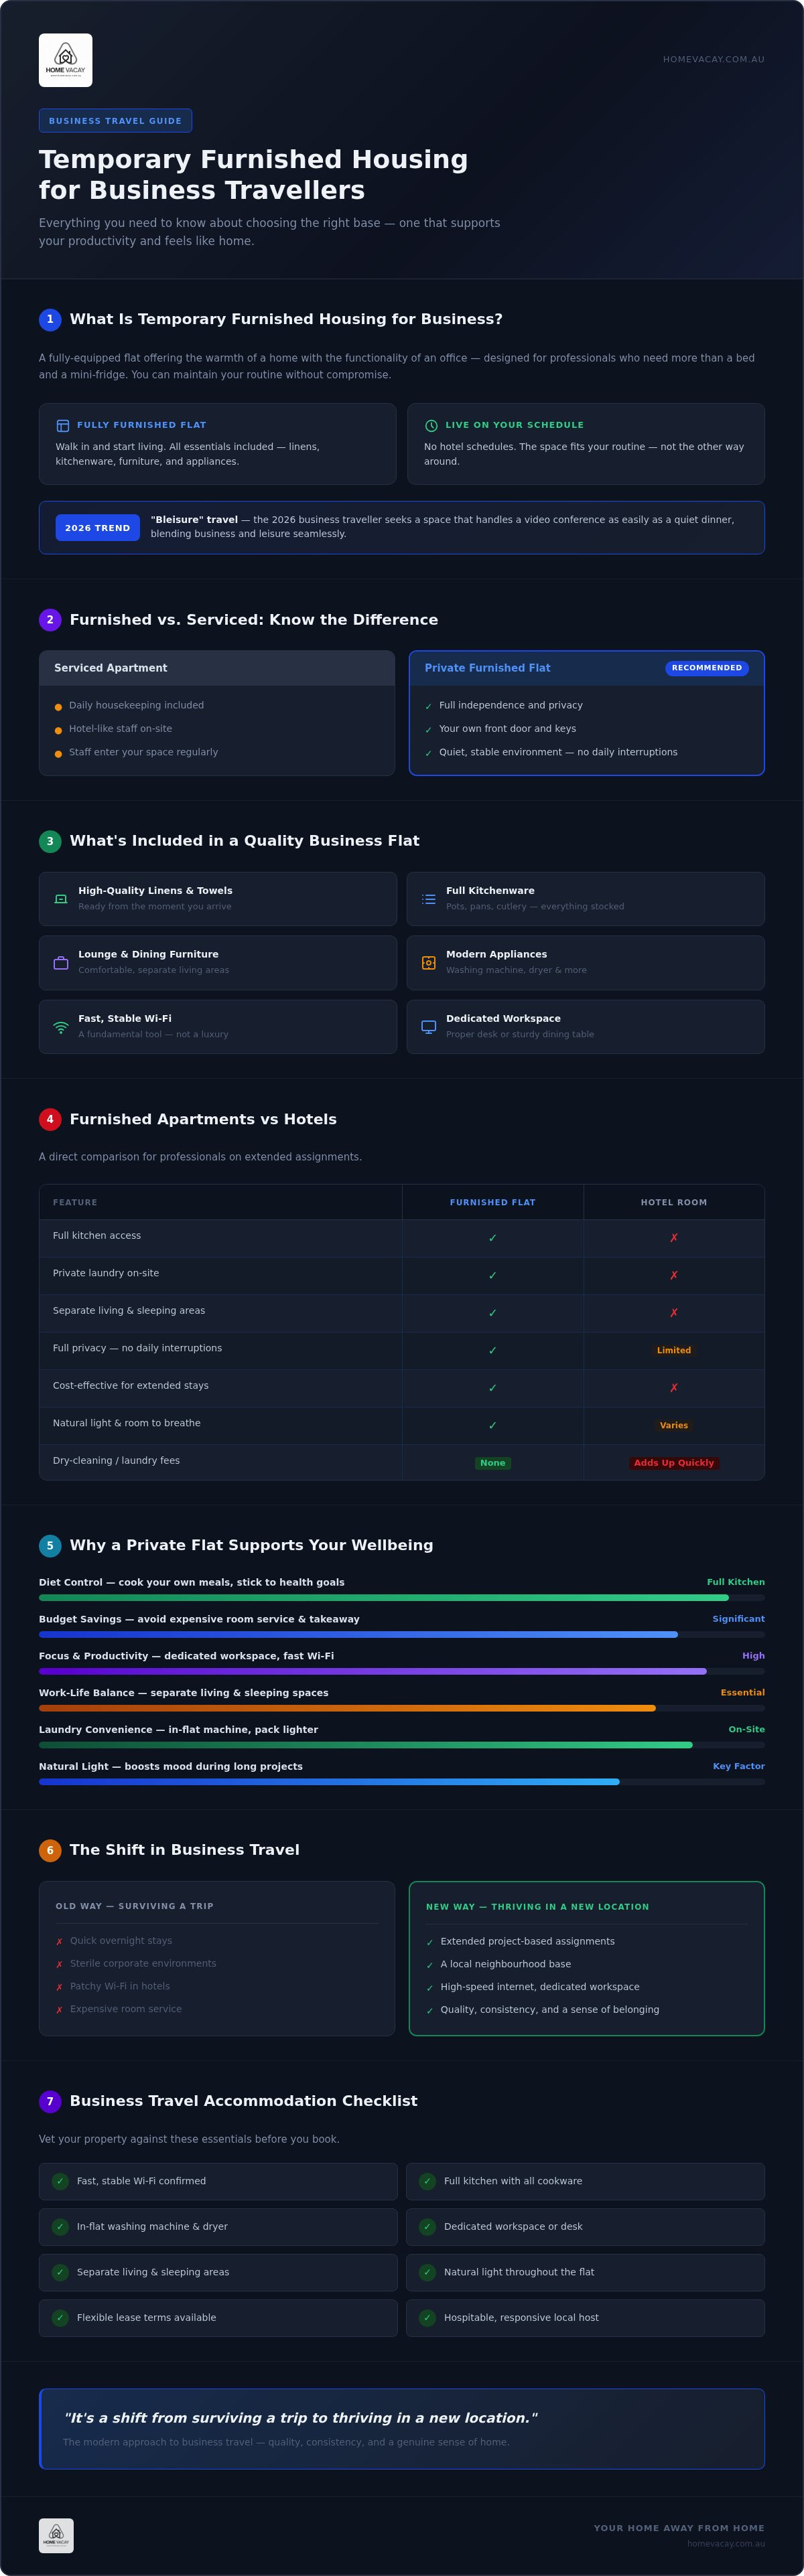Click the Home Vacay logo in the header
This screenshot has height=2576, width=804.
point(65,60)
